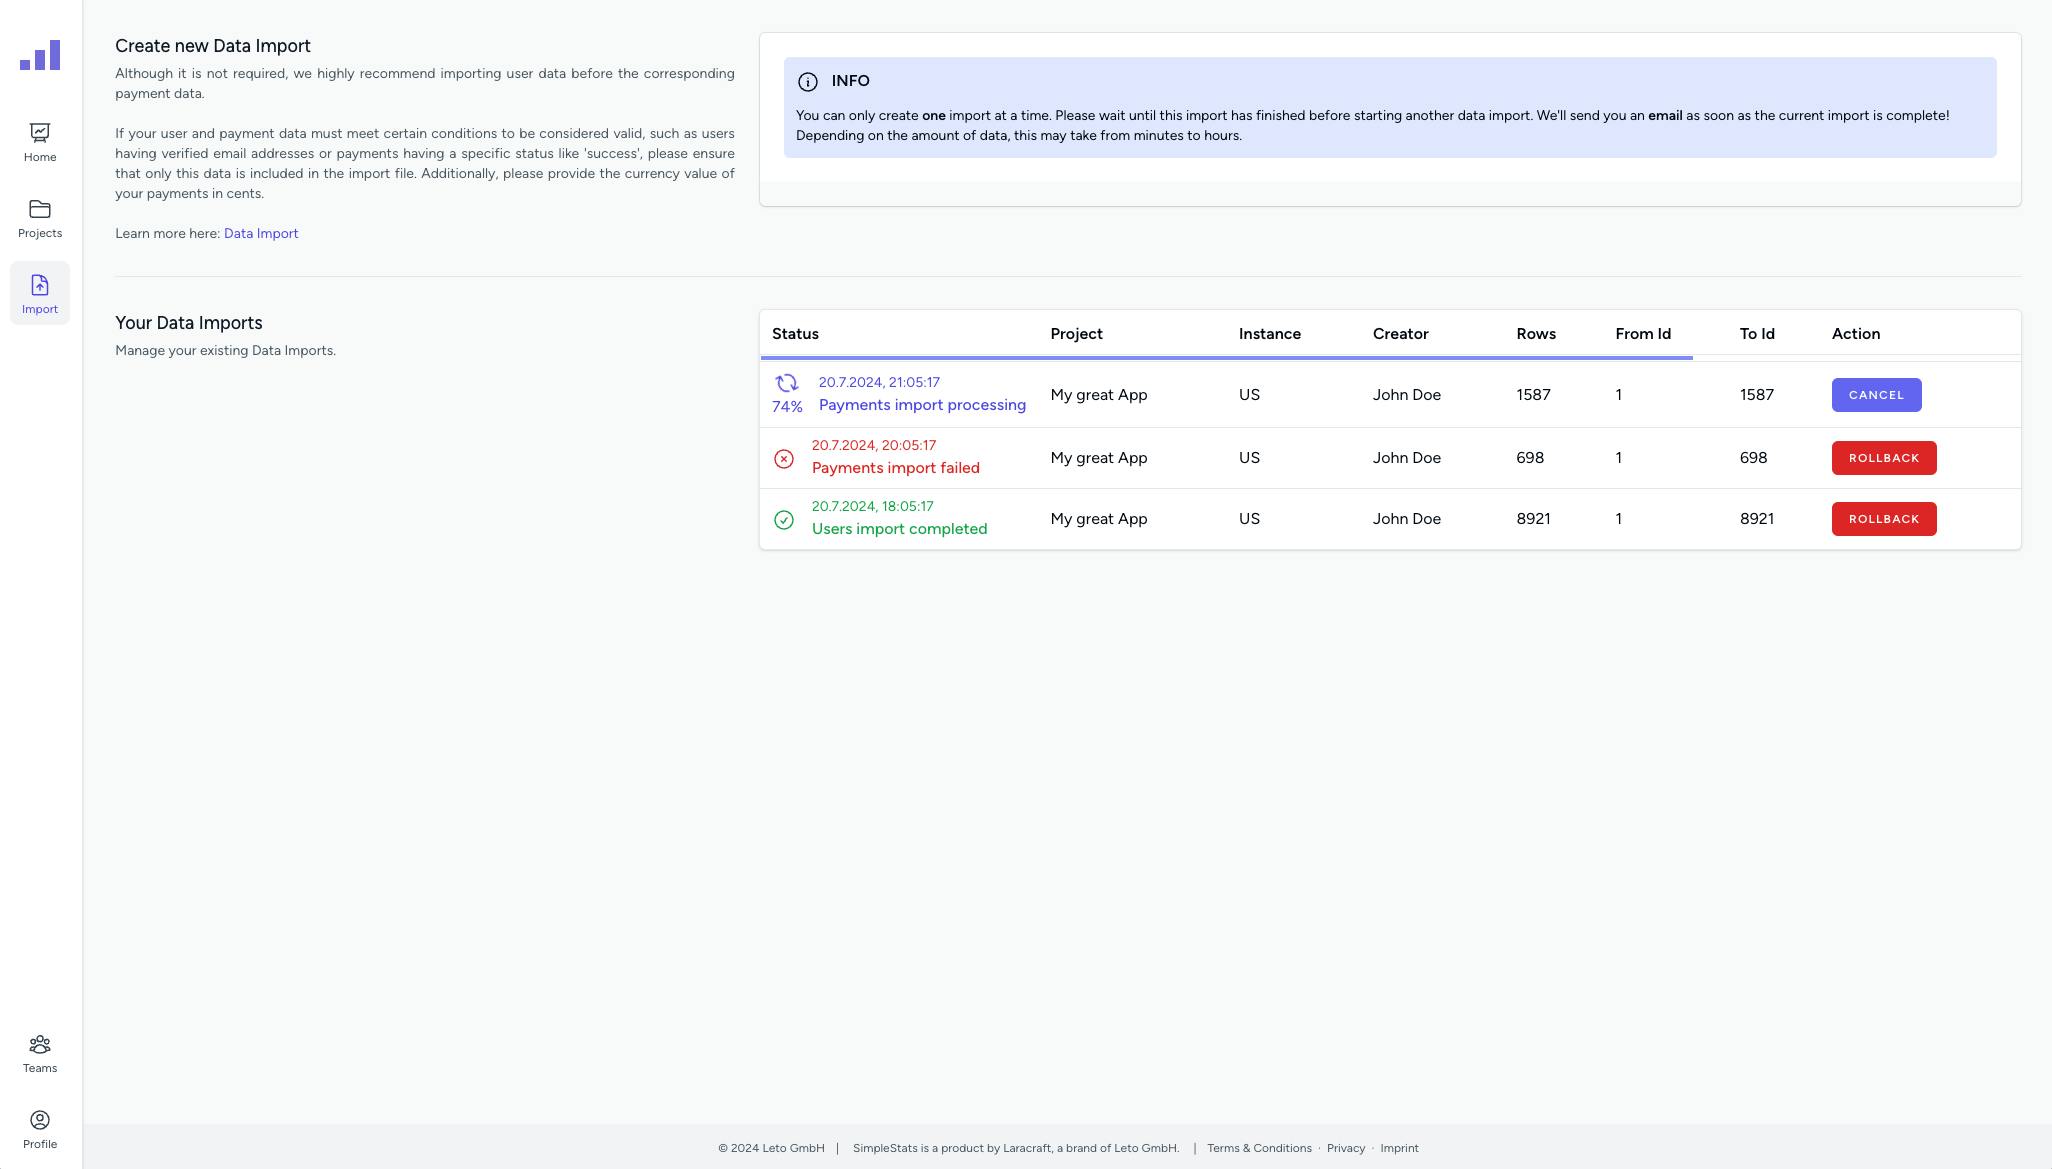Open Terms & Conditions footer link

point(1259,1148)
